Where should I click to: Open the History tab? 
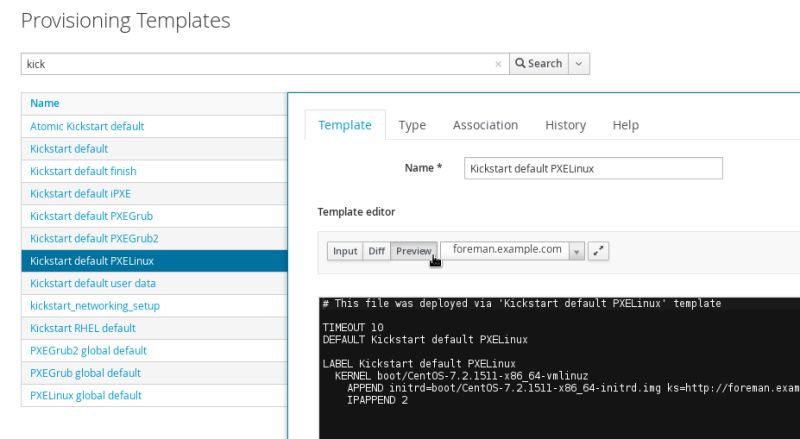565,125
